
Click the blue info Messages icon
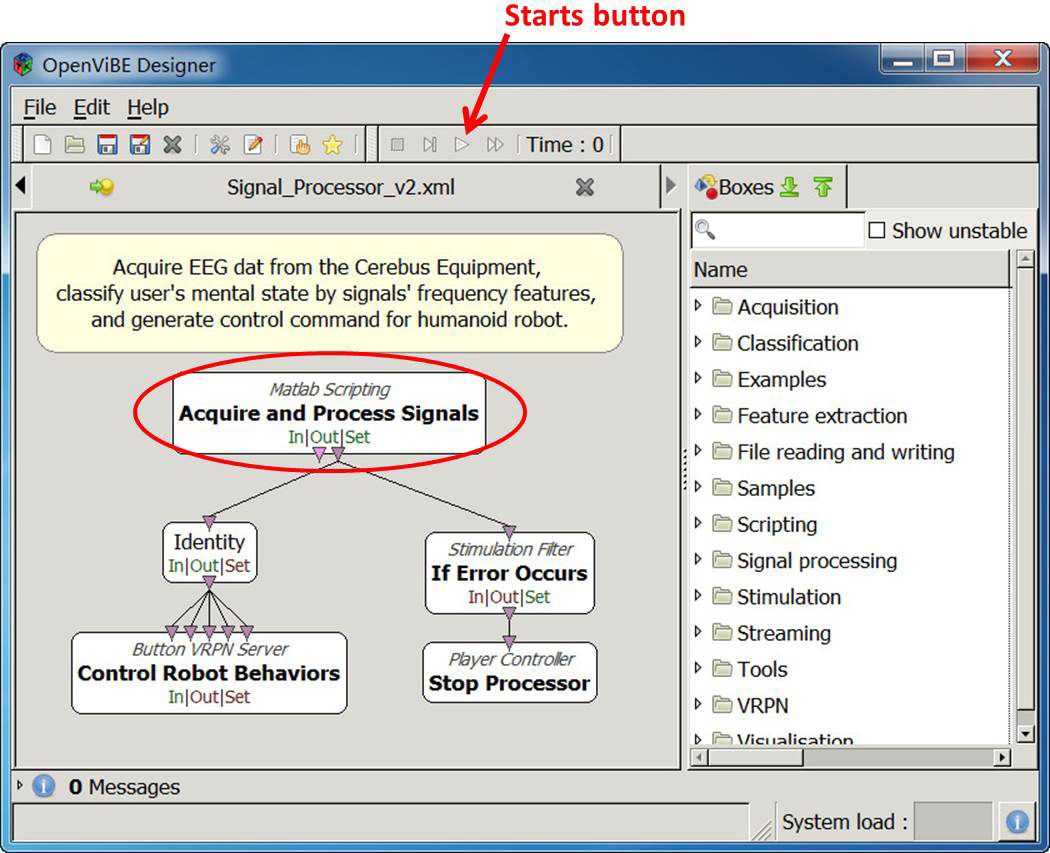pos(44,785)
